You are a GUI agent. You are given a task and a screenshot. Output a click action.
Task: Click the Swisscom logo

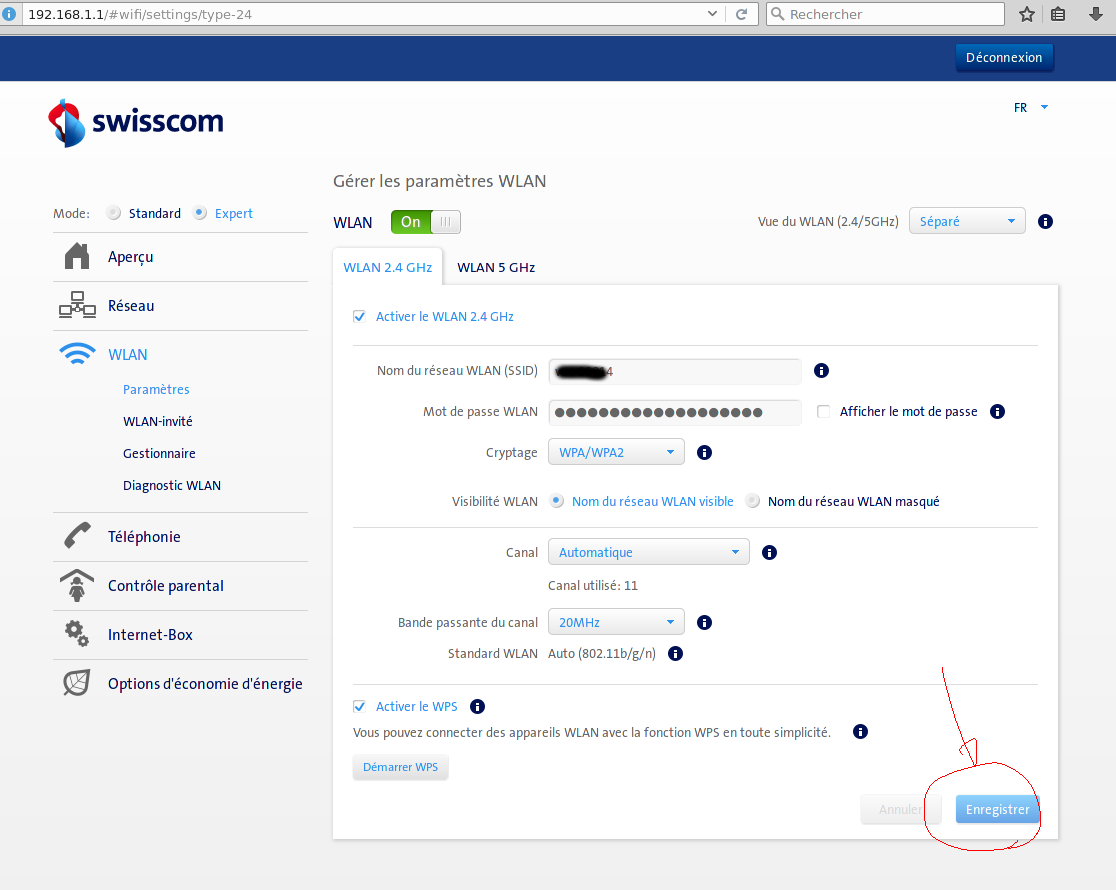coord(136,123)
